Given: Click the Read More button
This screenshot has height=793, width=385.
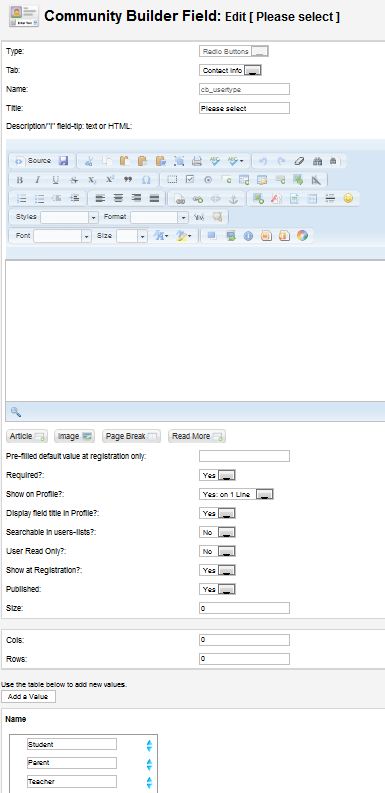Looking at the screenshot, I should tap(197, 436).
